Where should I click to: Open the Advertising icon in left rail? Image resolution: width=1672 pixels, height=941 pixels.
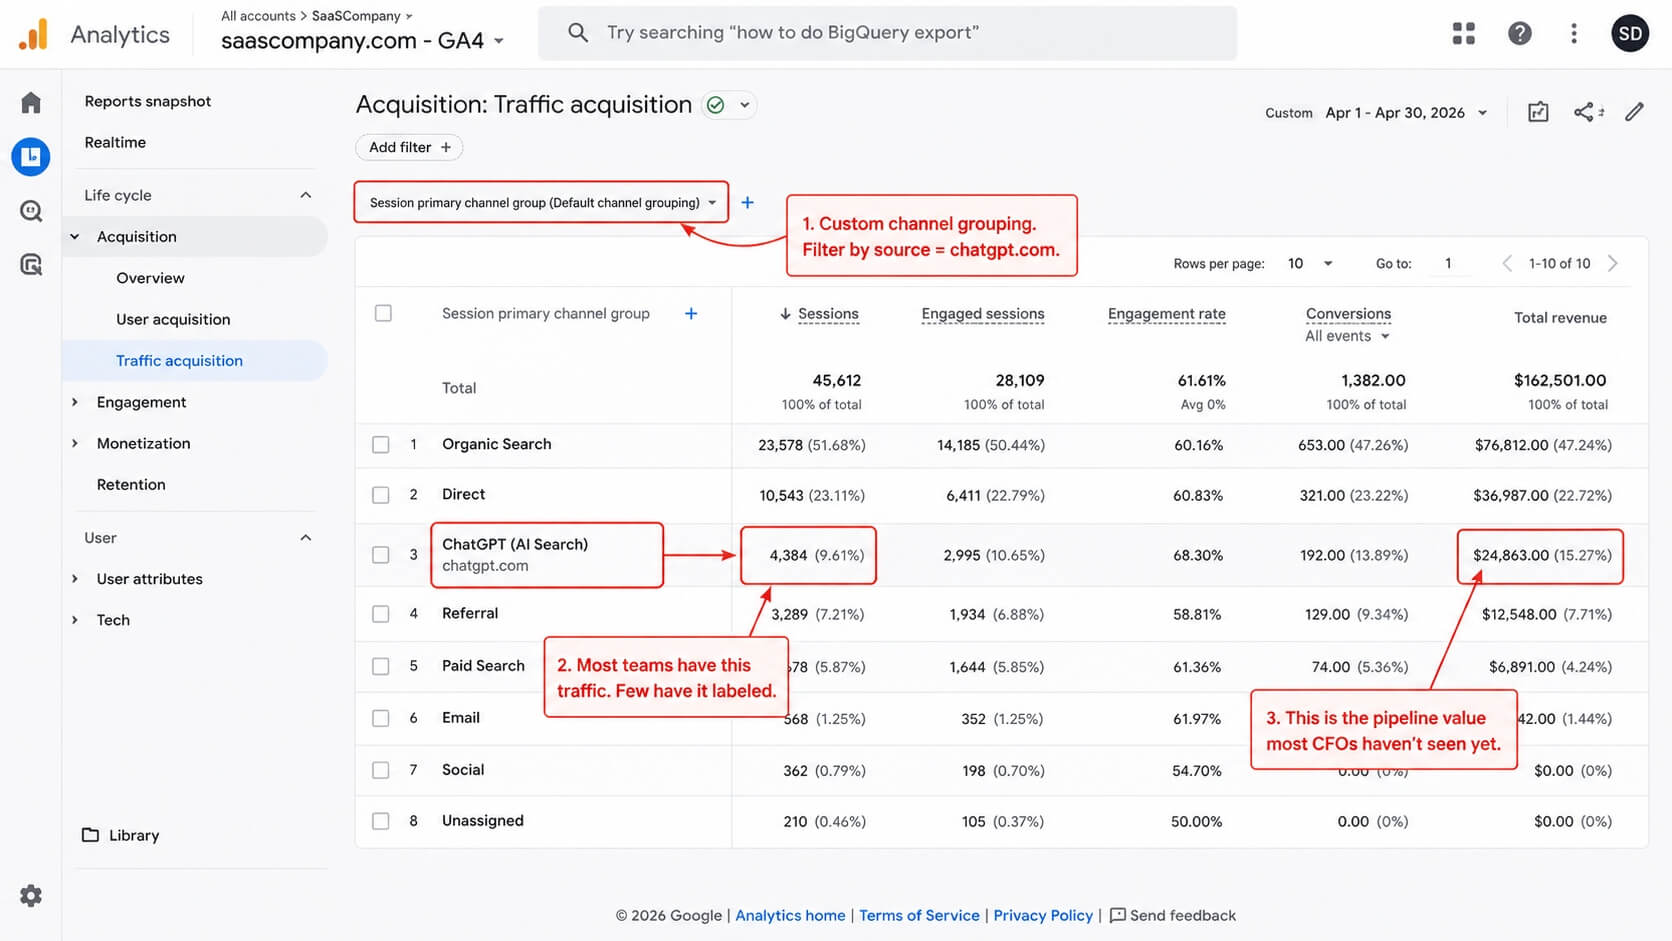pyautogui.click(x=31, y=265)
